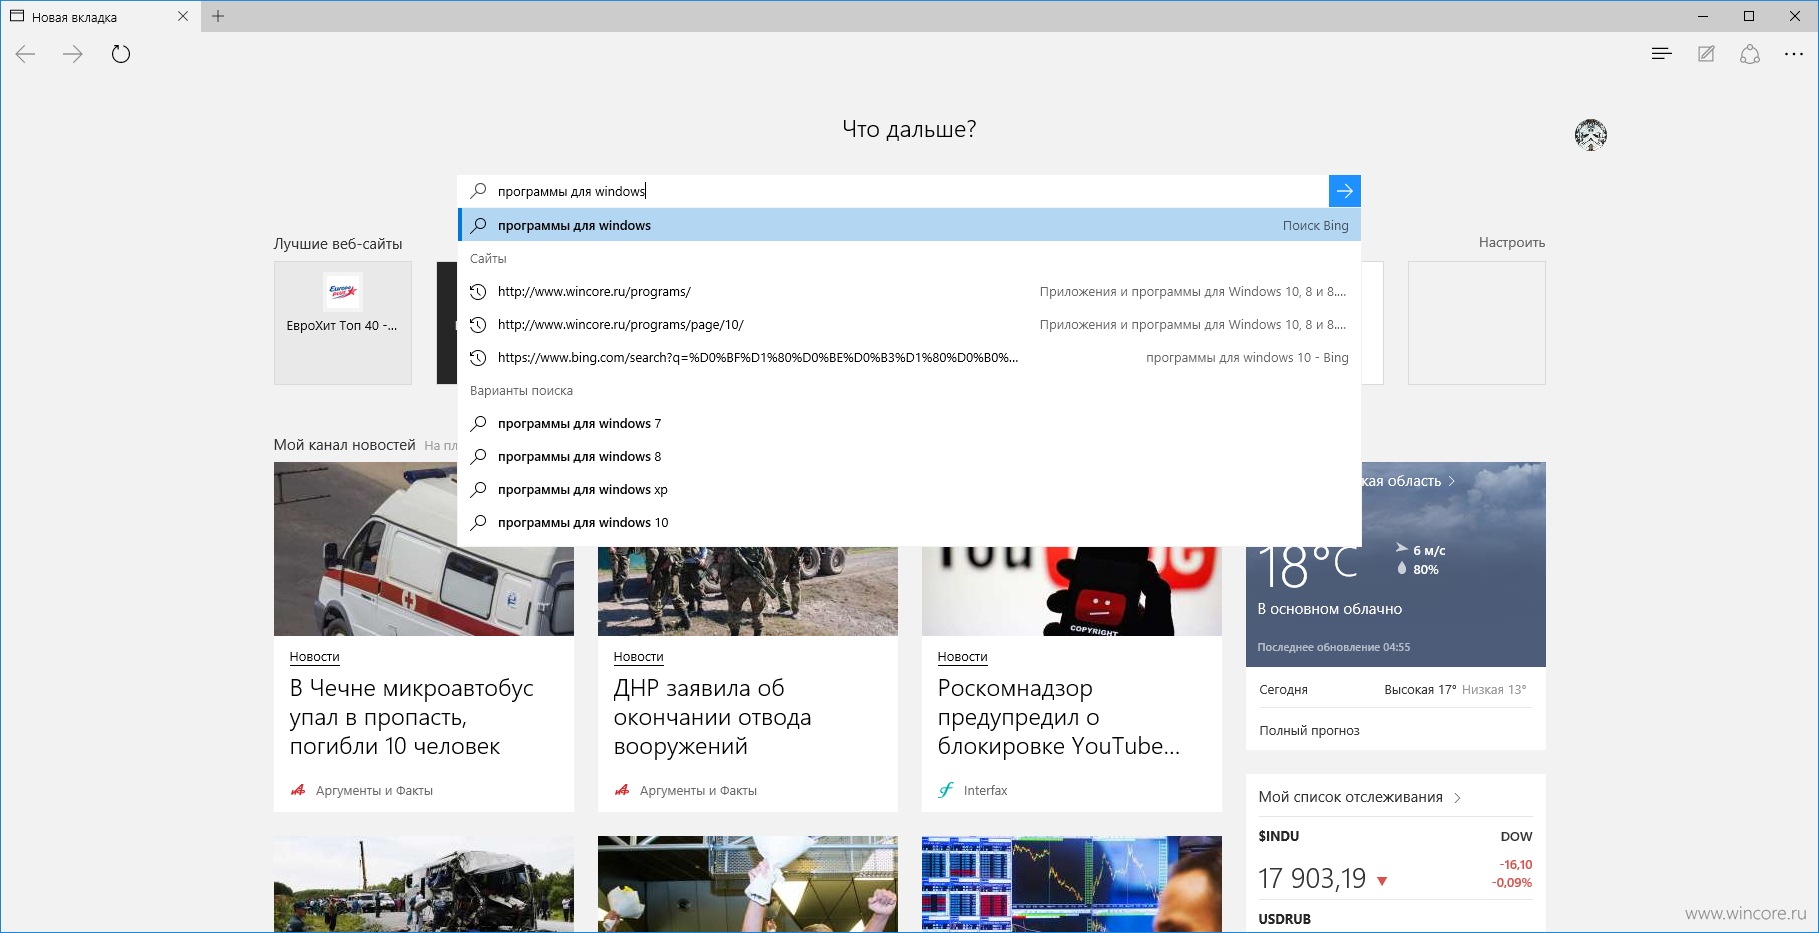Click the user profile avatar
Viewport: 1819px width, 933px height.
tap(1590, 135)
